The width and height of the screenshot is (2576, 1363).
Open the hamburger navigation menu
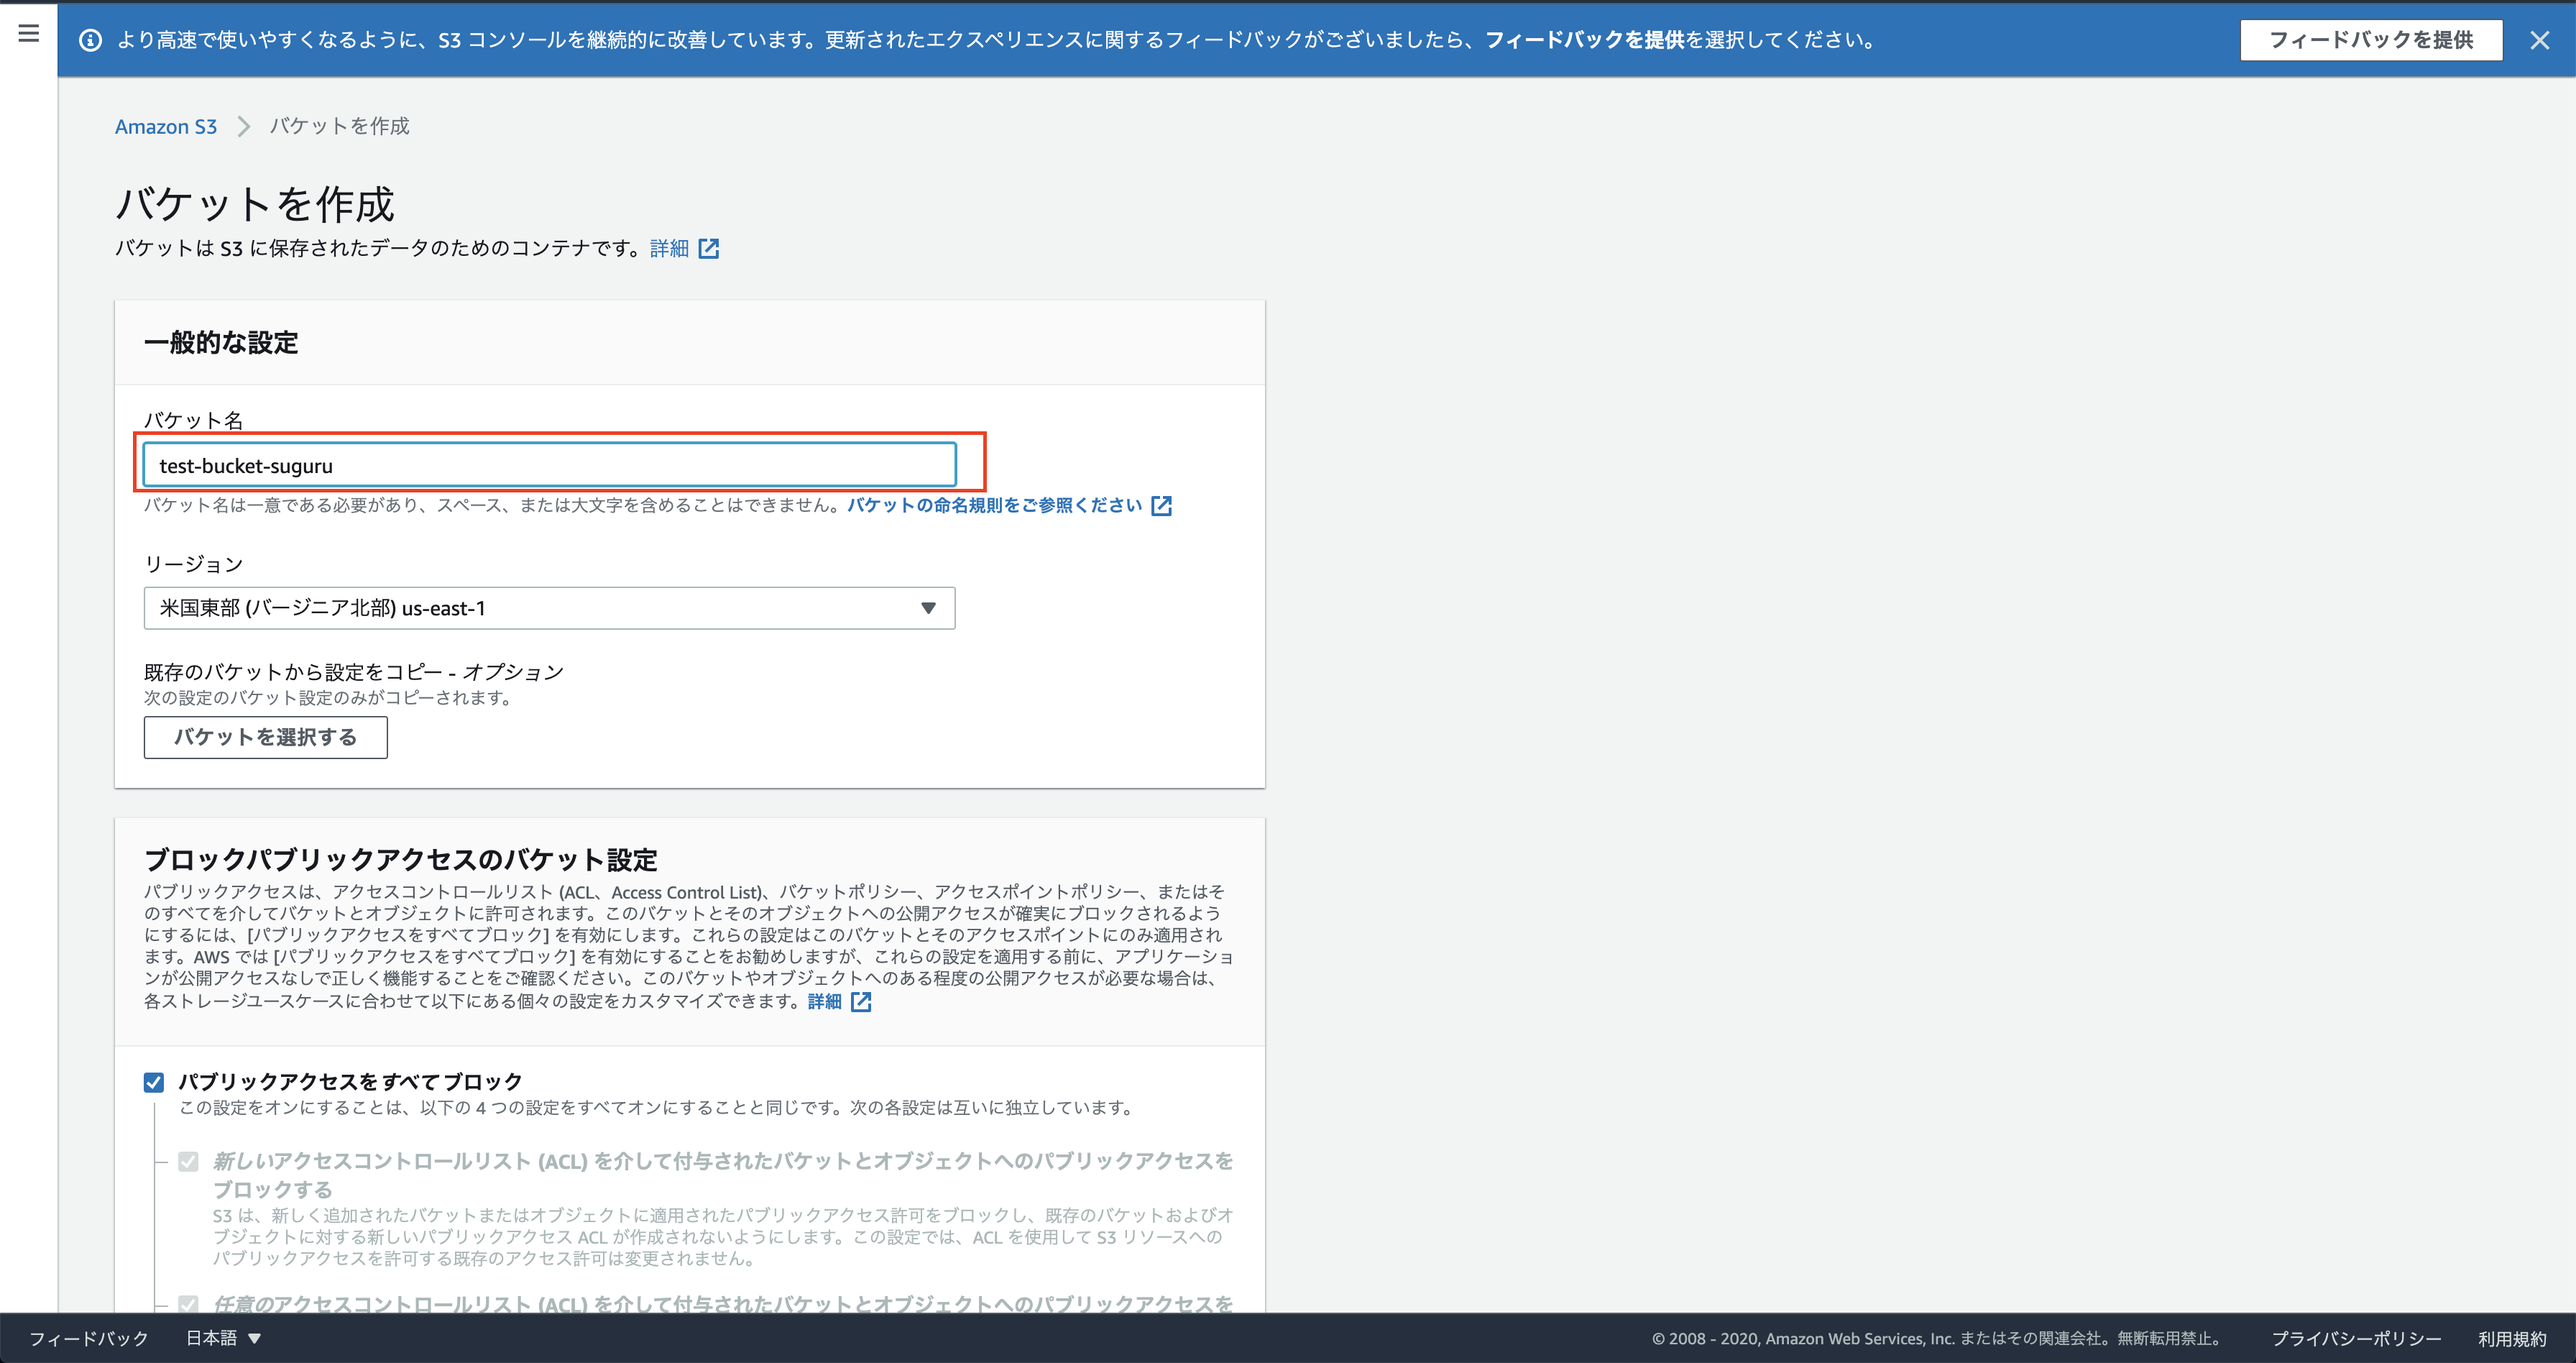pyautogui.click(x=29, y=34)
